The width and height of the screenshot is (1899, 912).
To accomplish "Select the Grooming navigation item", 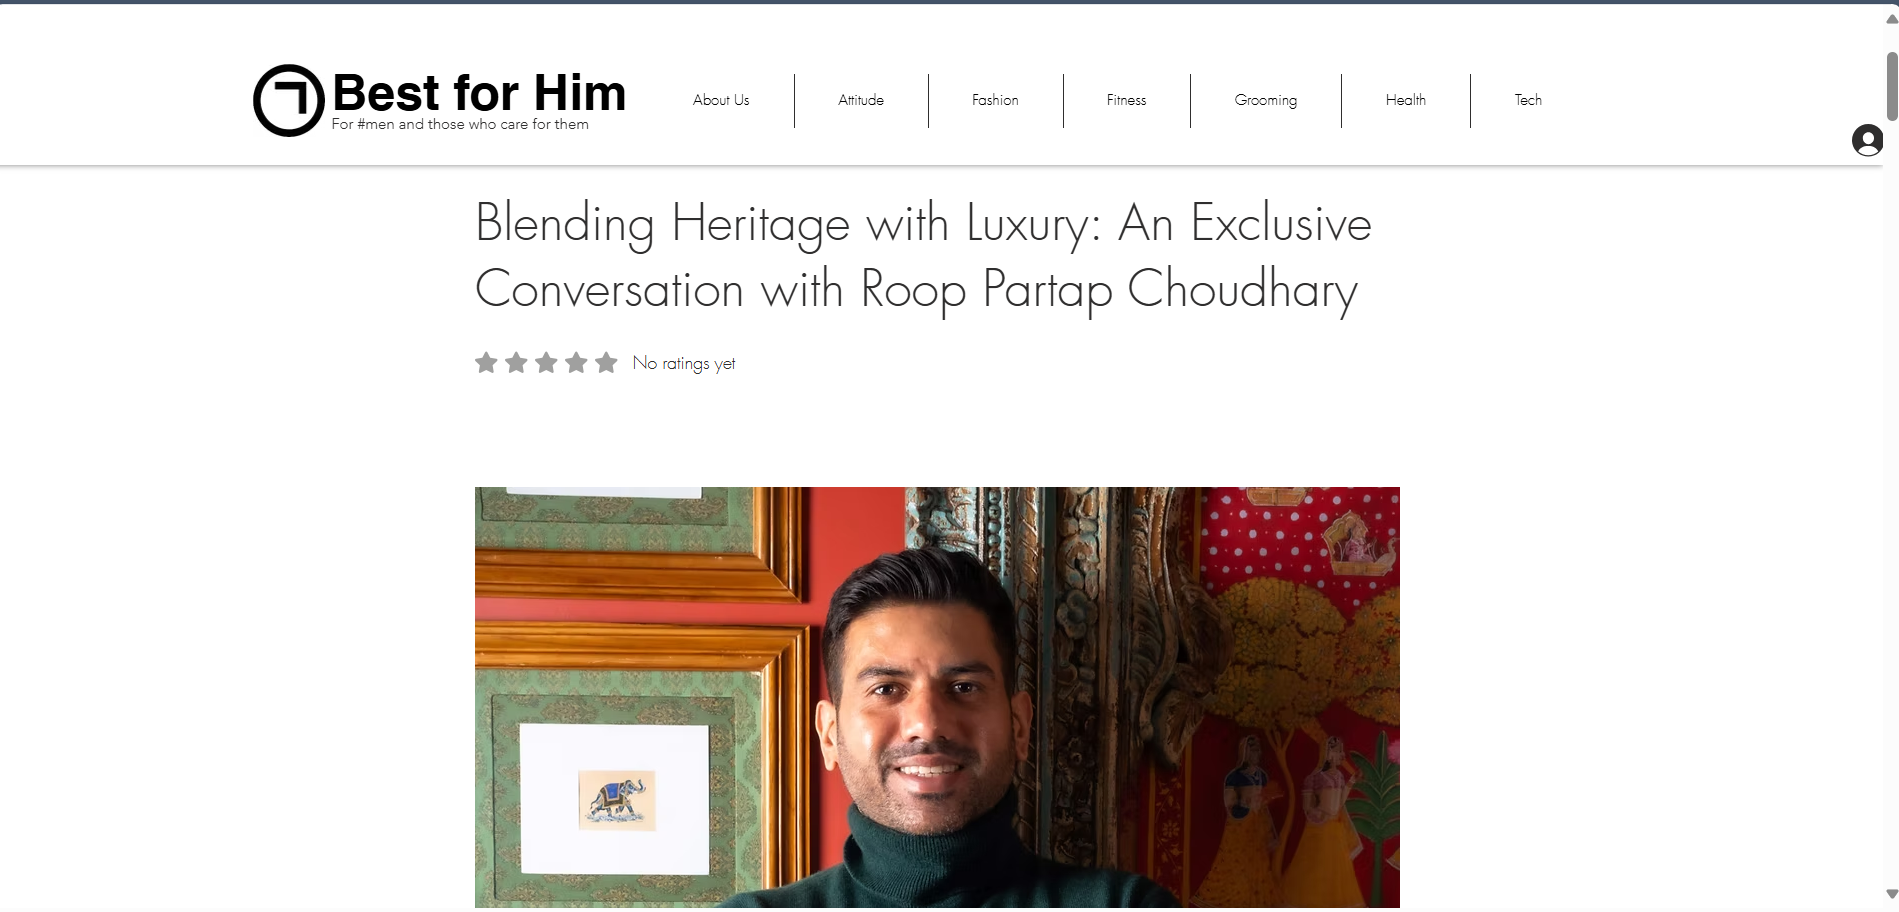I will coord(1265,100).
